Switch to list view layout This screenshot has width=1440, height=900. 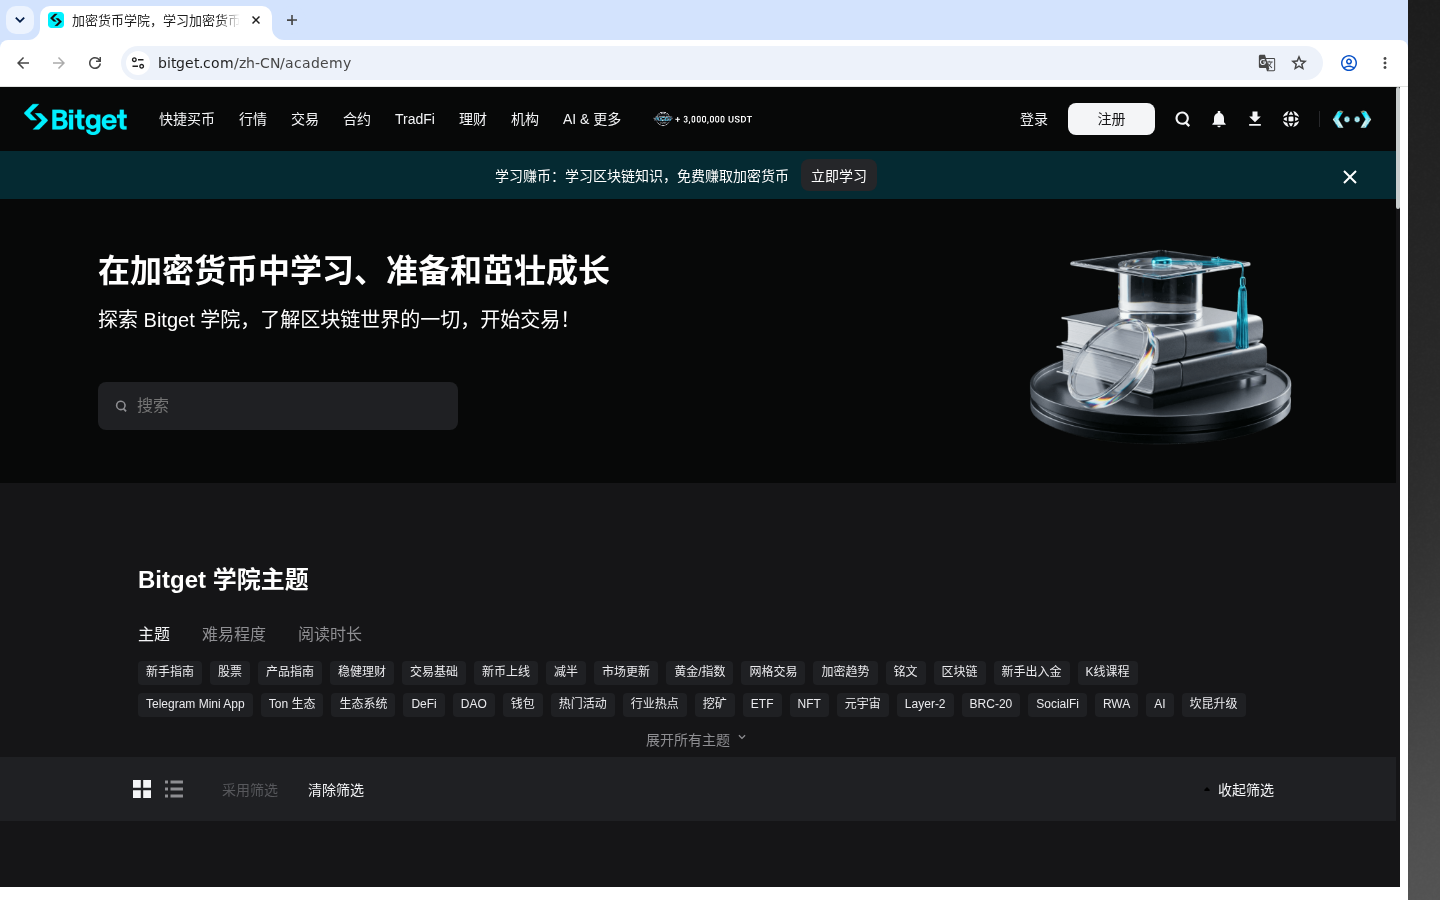pyautogui.click(x=174, y=789)
